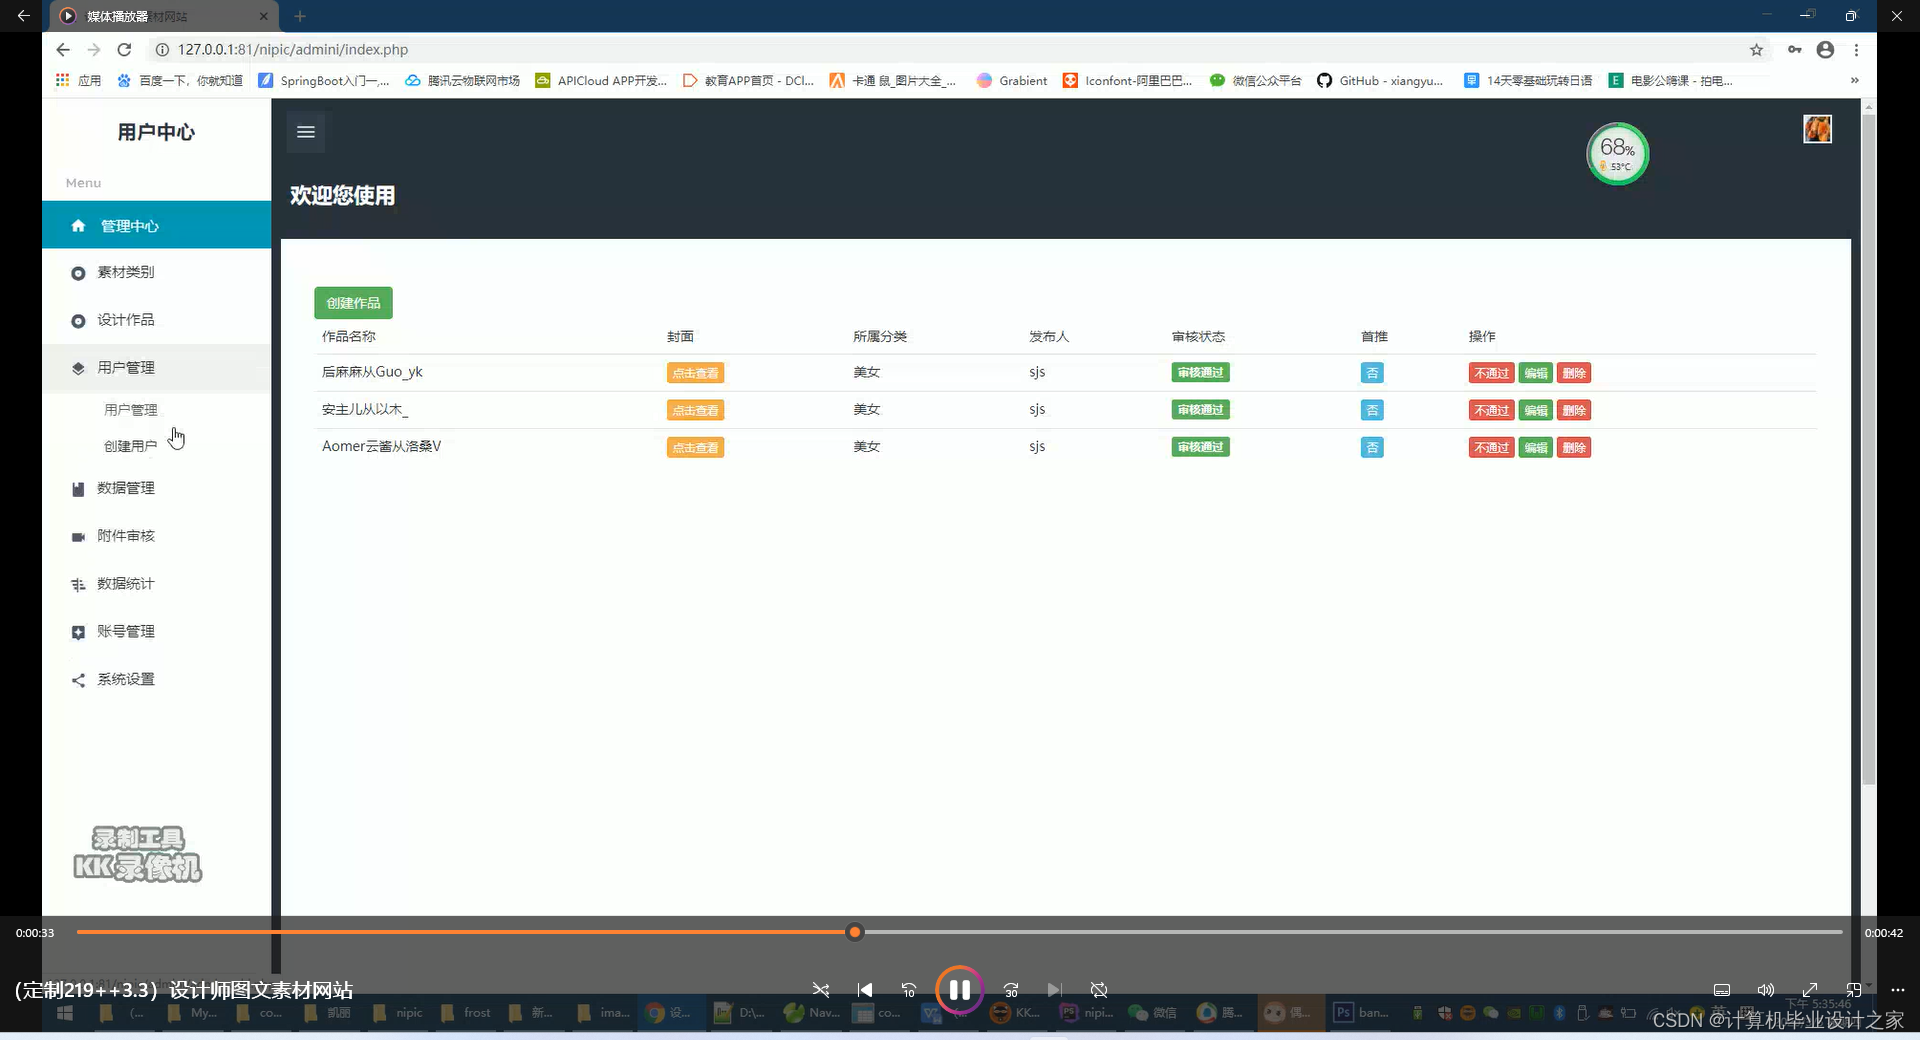Open the user avatar in top right
This screenshot has height=1040, width=1920.
point(1817,129)
